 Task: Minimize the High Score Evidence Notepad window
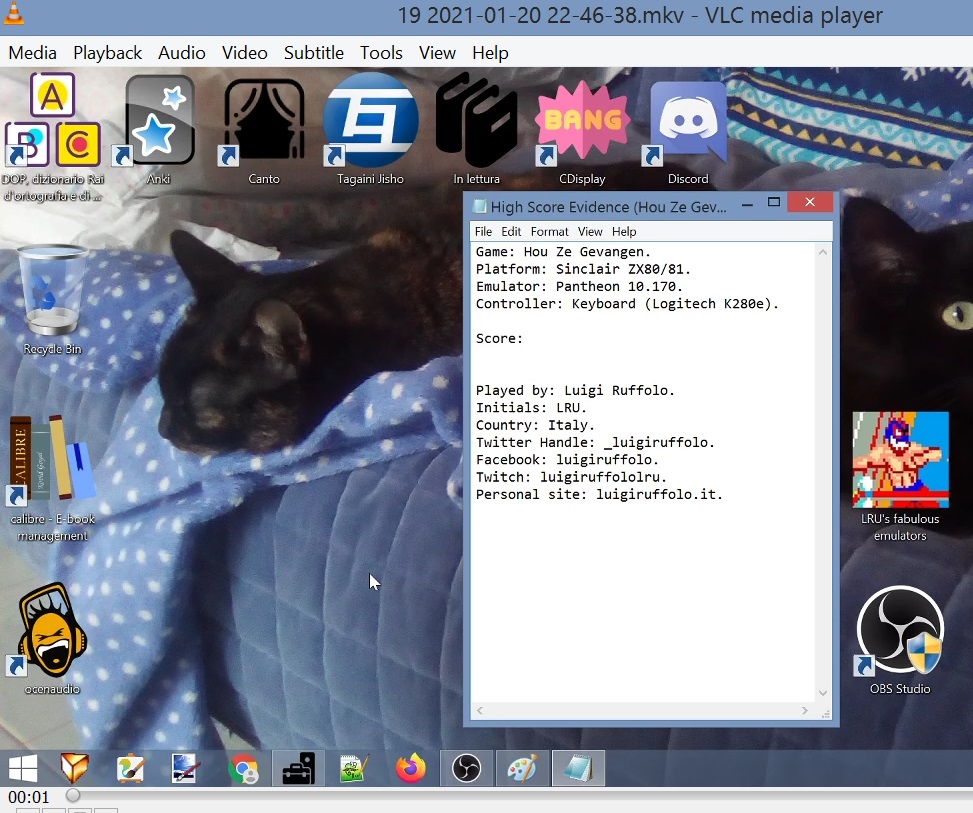coord(747,203)
